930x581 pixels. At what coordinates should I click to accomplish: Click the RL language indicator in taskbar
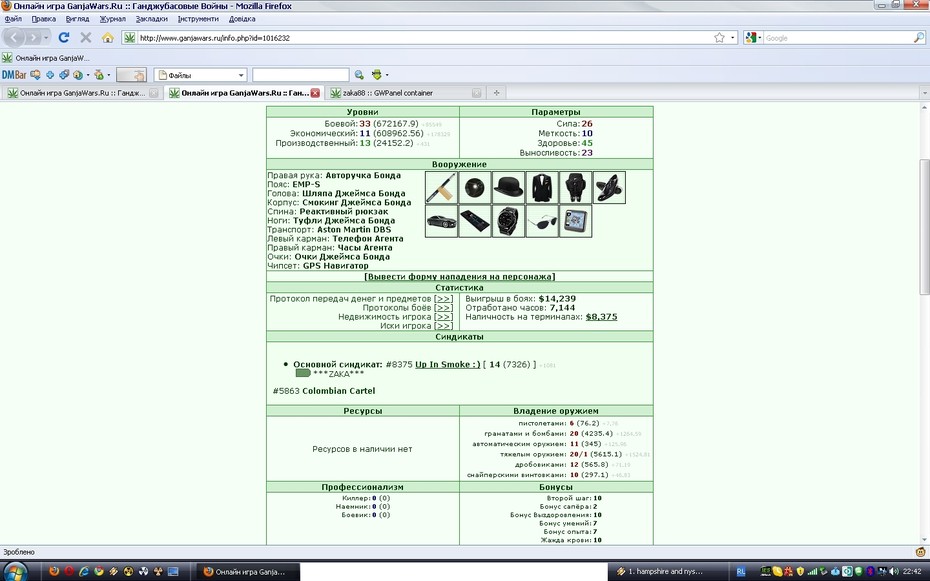(741, 572)
